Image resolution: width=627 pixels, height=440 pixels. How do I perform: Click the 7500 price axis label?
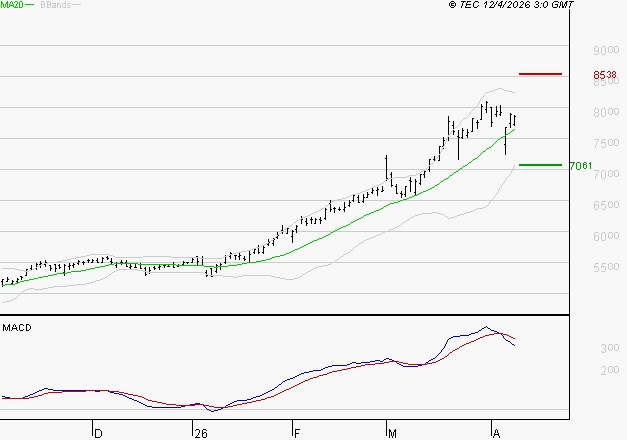pyautogui.click(x=606, y=143)
